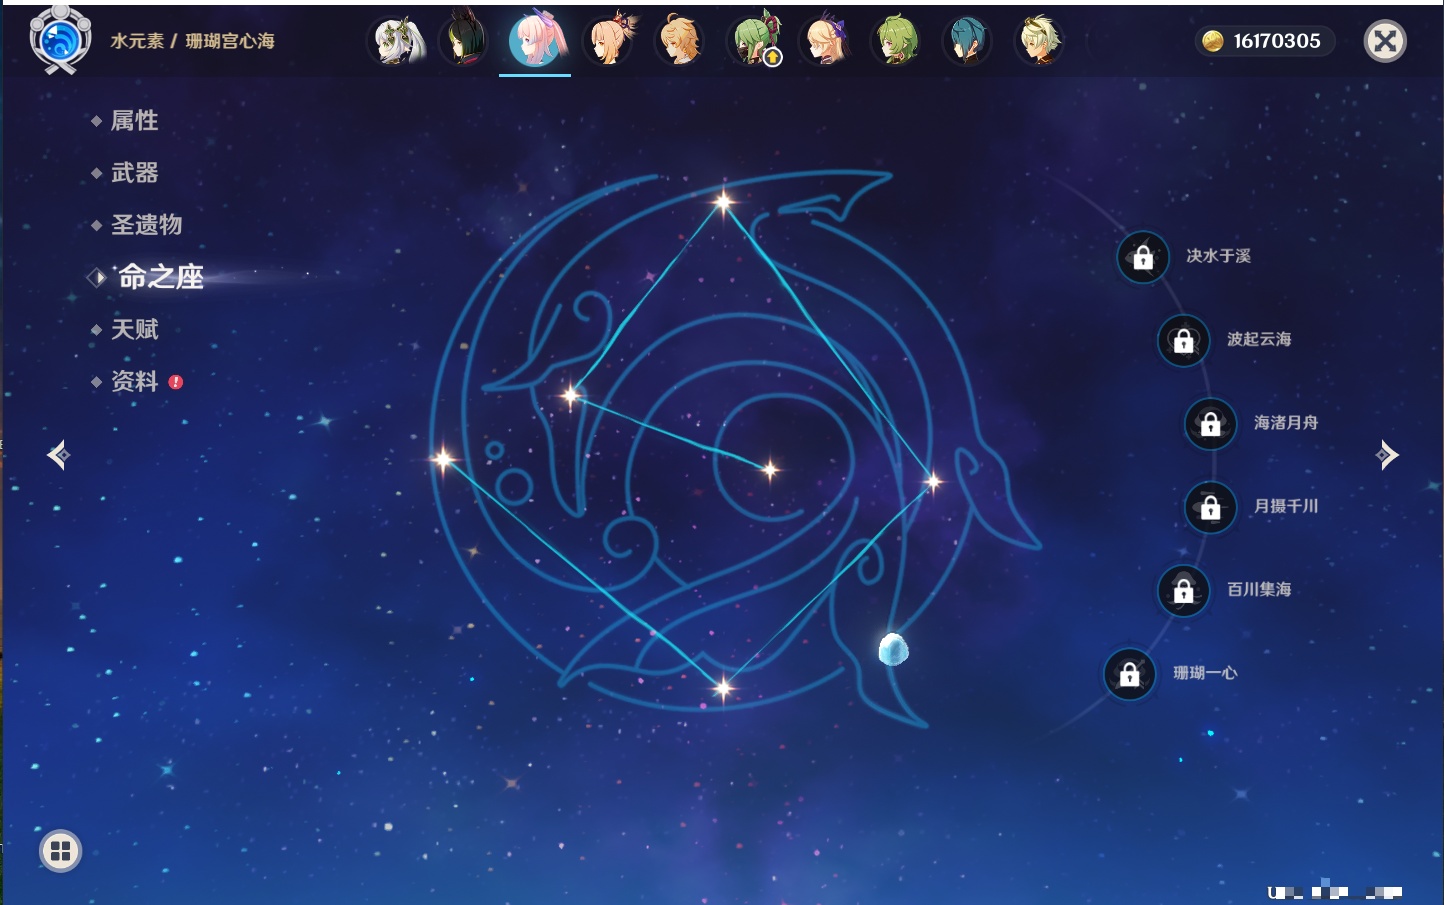
Task: Click the locked node icon for 海渚月舟
Action: 1210,423
